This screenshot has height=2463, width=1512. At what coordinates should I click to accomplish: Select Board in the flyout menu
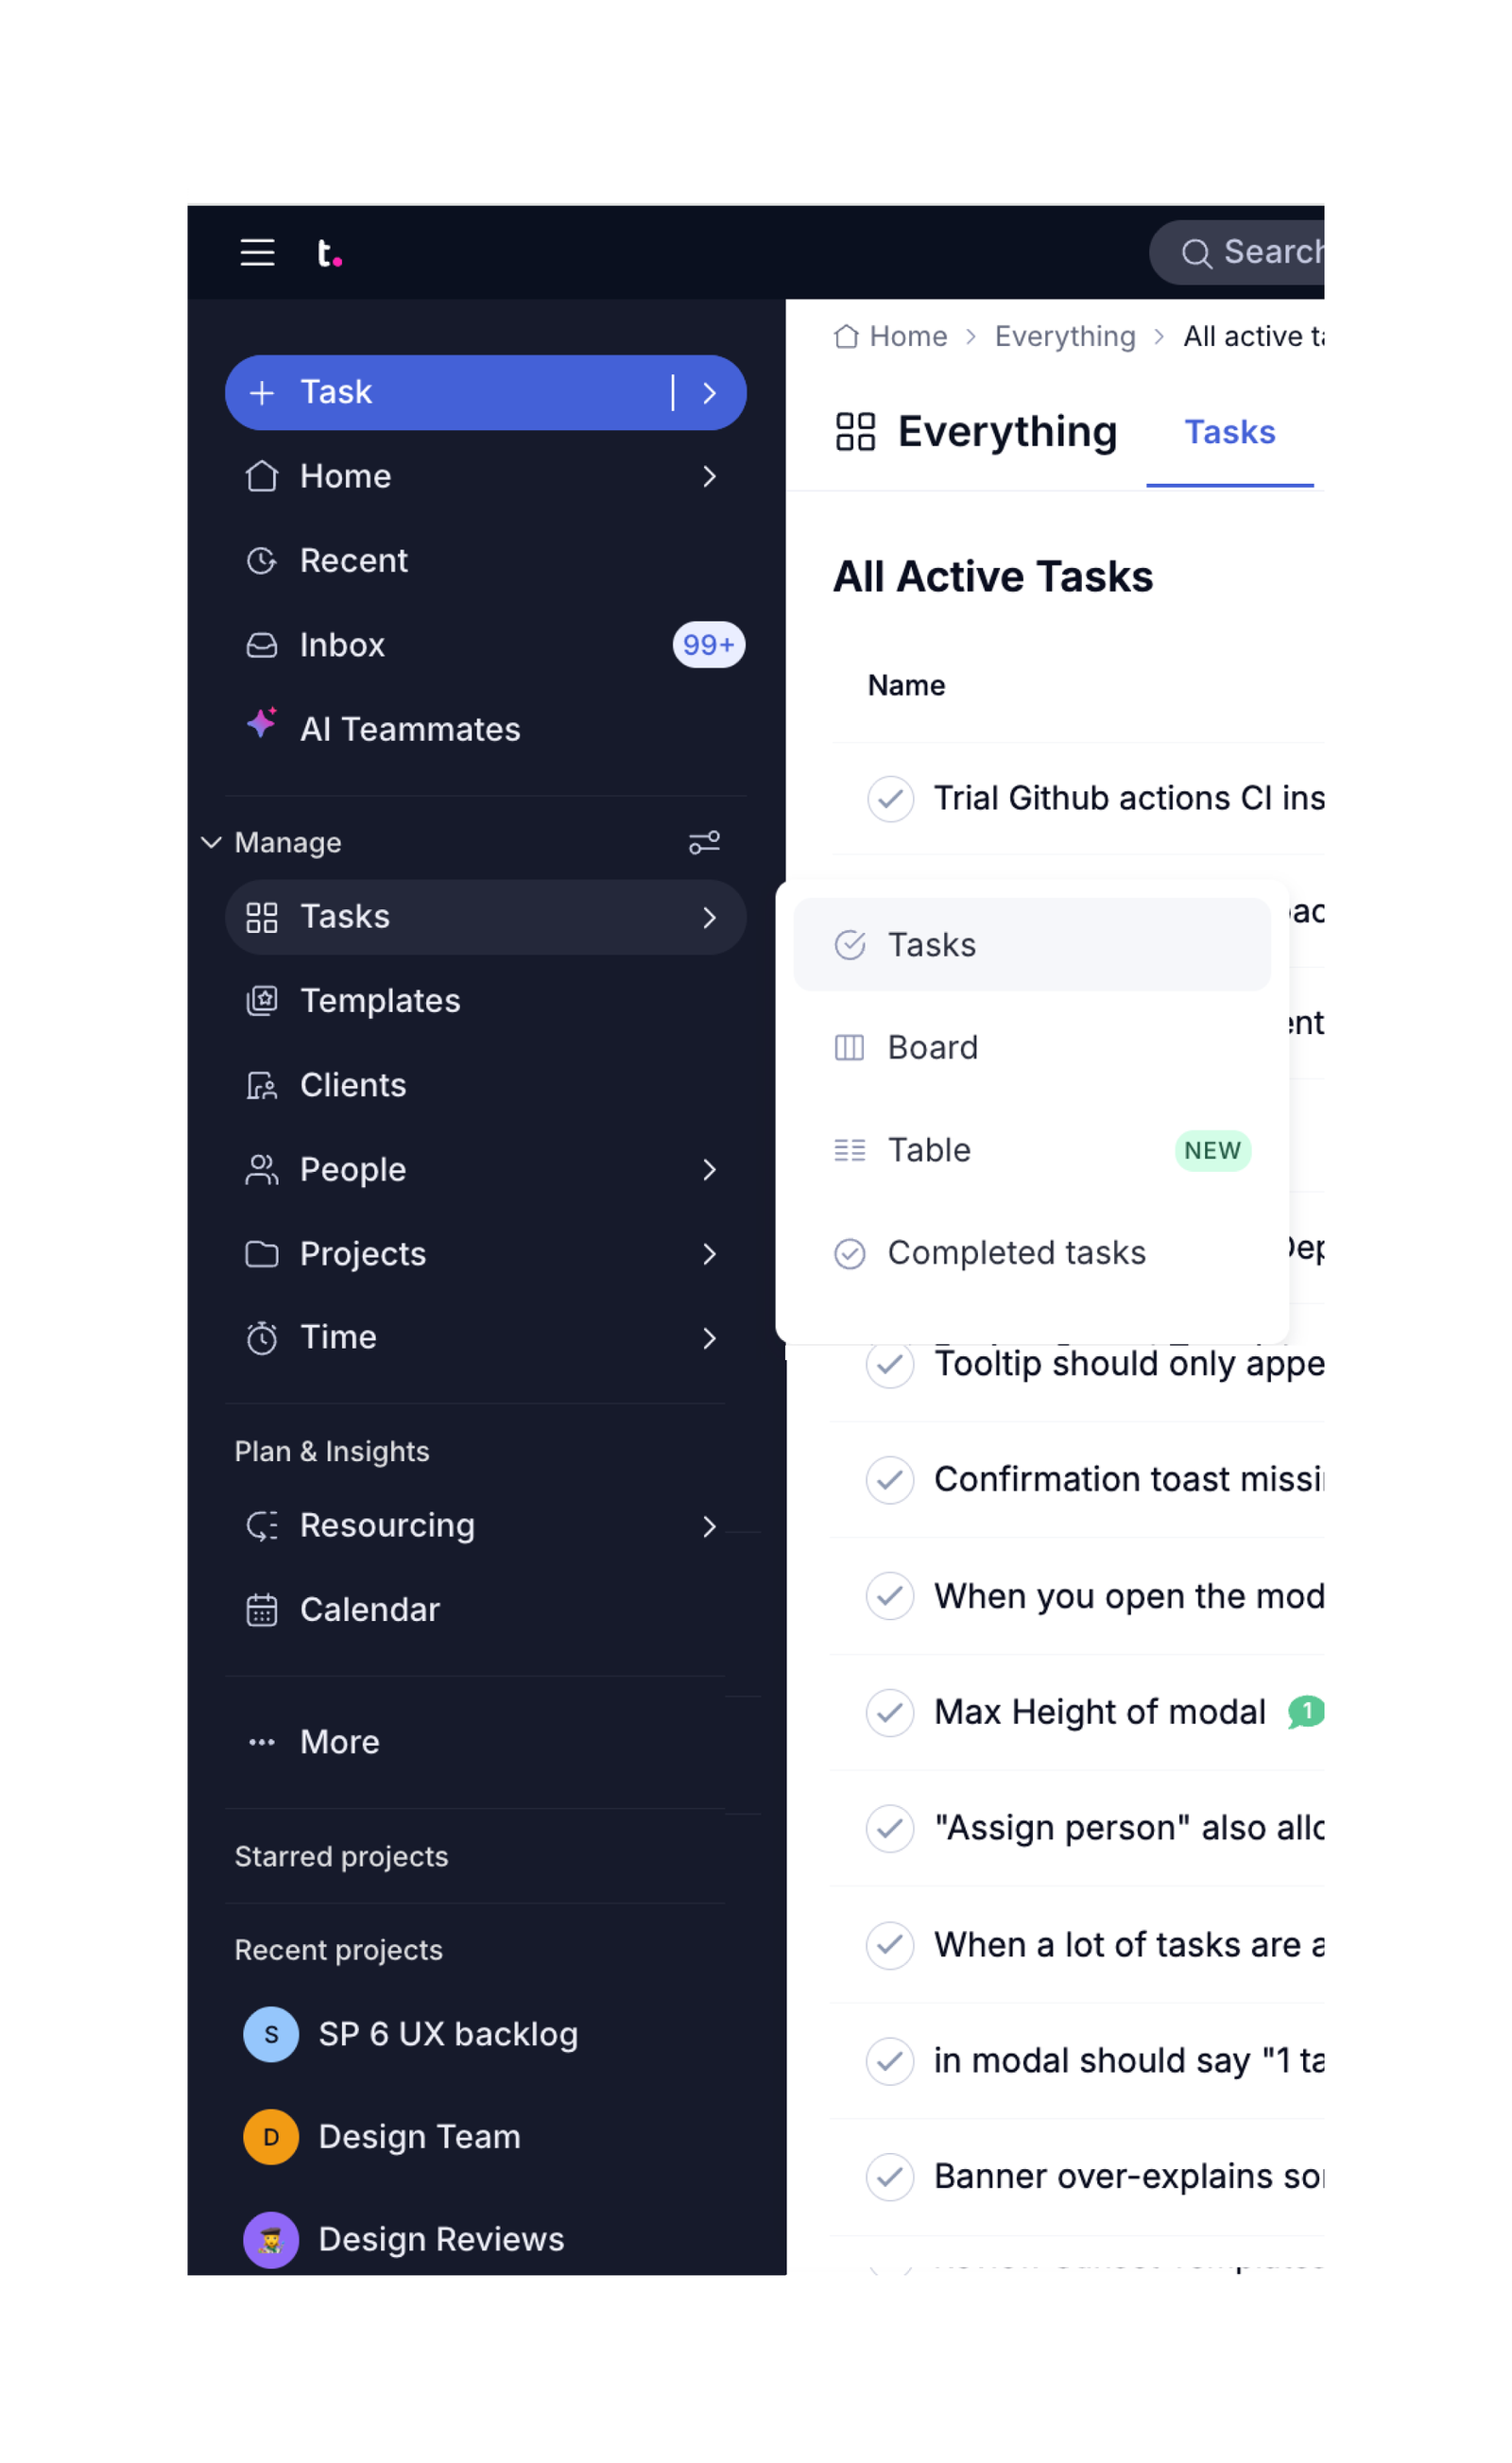click(x=1032, y=1047)
